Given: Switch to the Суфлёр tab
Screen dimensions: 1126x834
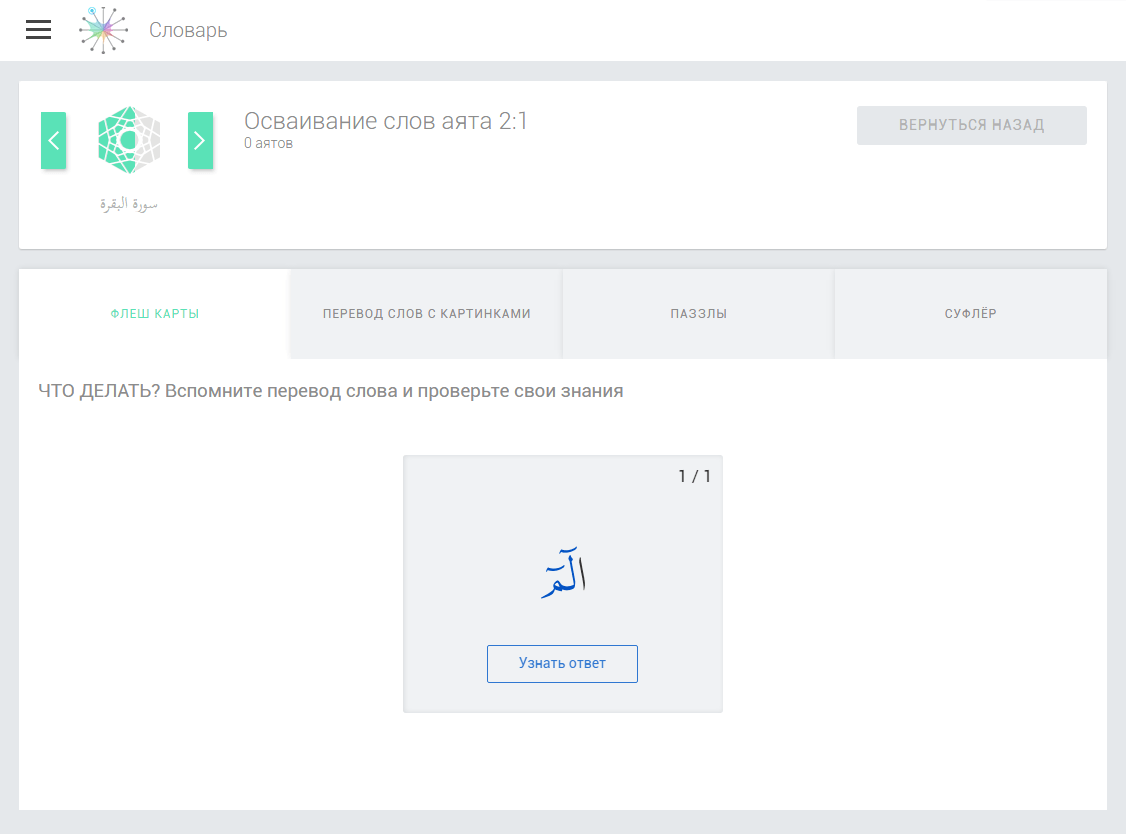Looking at the screenshot, I should click(970, 314).
